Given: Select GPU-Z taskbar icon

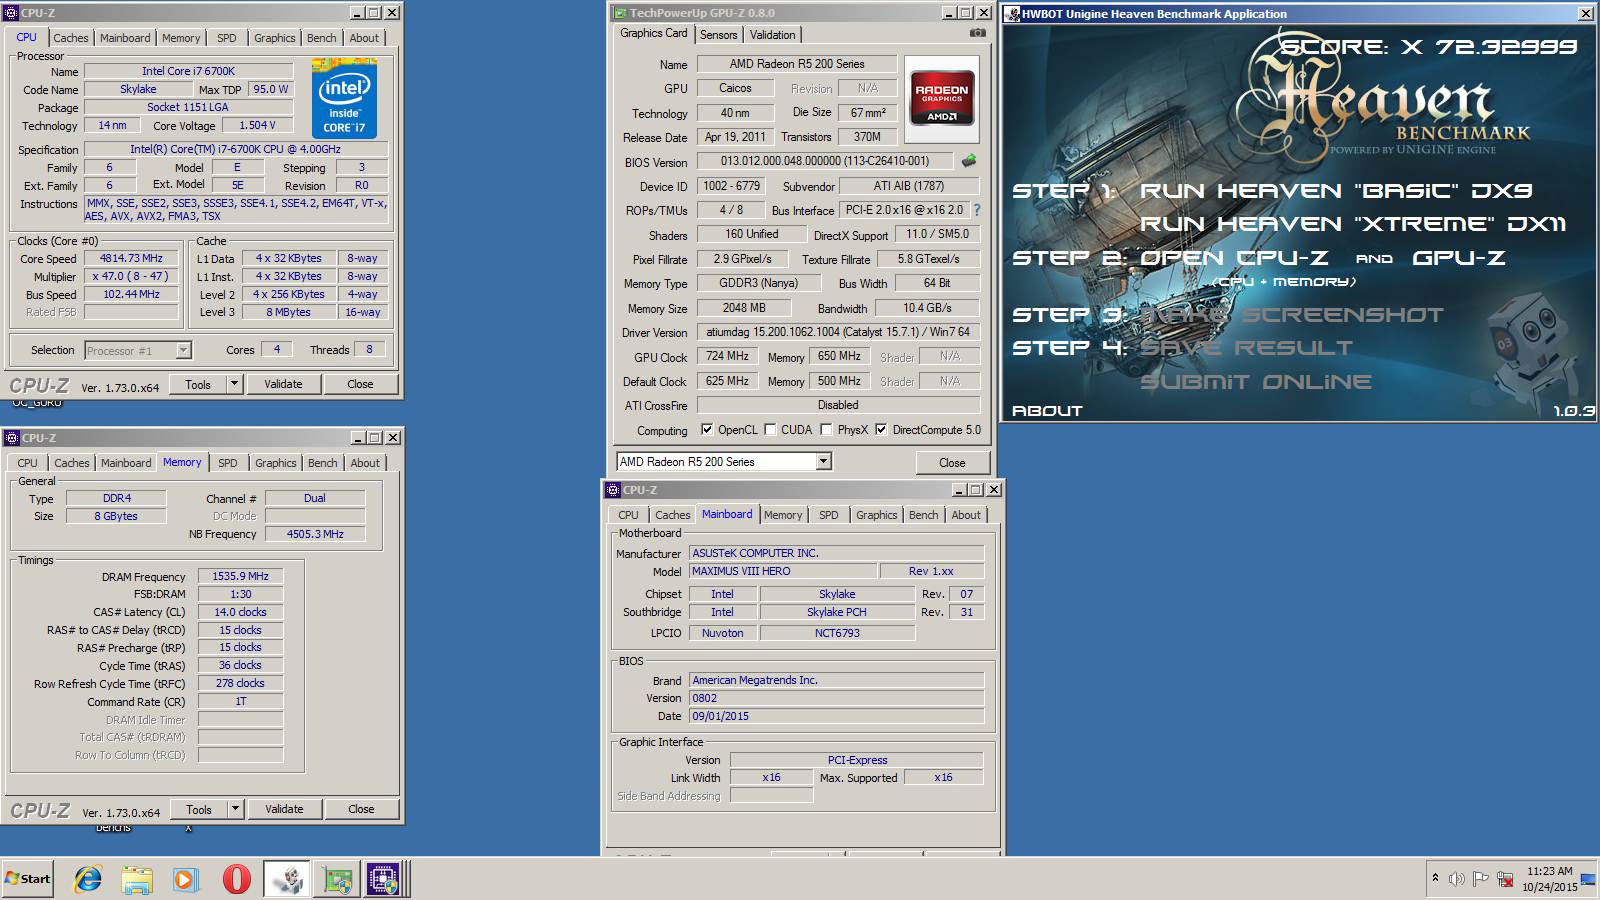Looking at the screenshot, I should point(337,879).
